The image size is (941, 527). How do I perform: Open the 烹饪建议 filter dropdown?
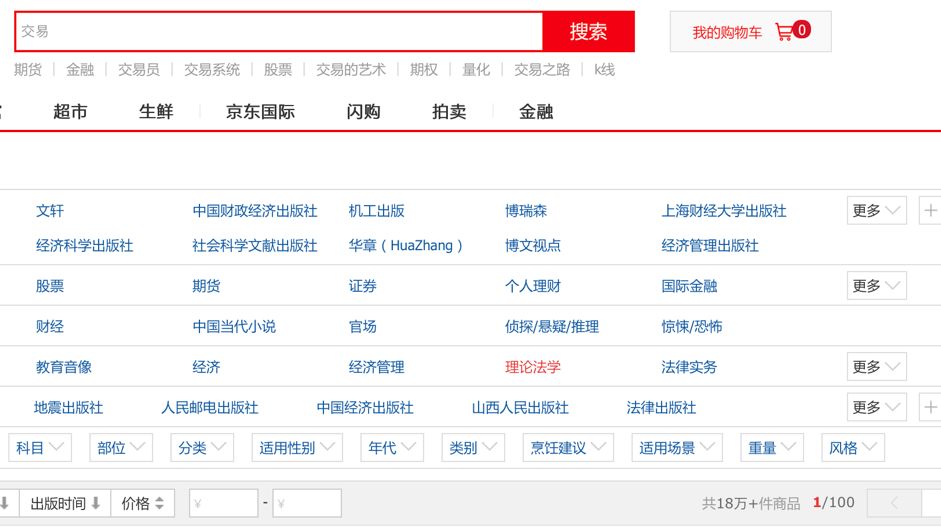568,448
